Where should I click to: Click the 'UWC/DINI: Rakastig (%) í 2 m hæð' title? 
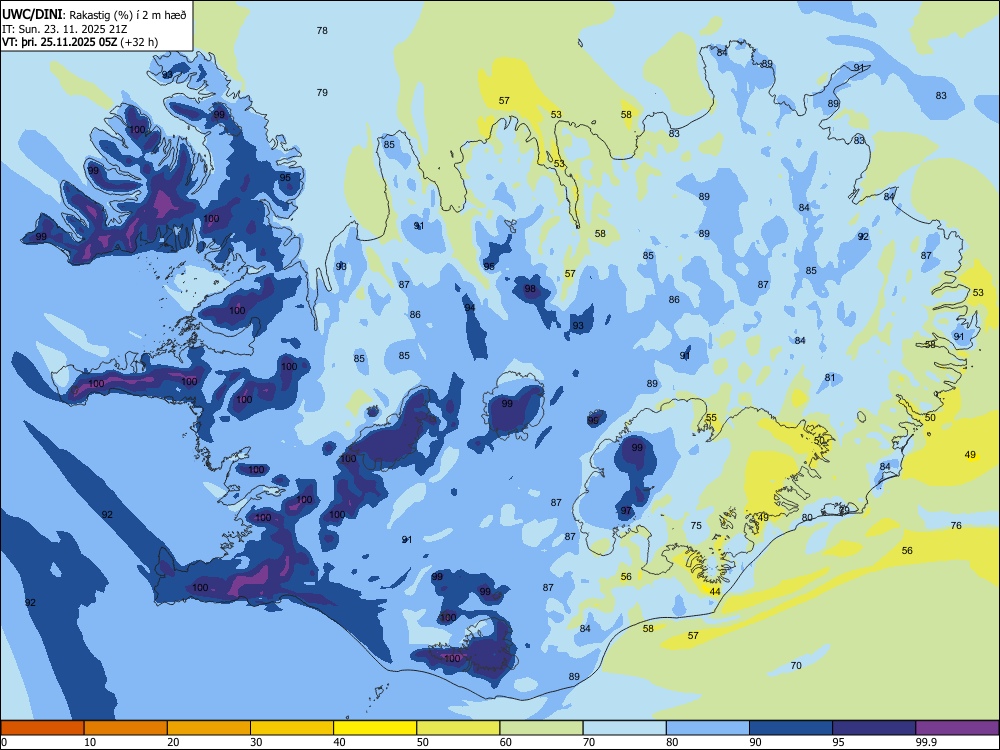pyautogui.click(x=94, y=15)
